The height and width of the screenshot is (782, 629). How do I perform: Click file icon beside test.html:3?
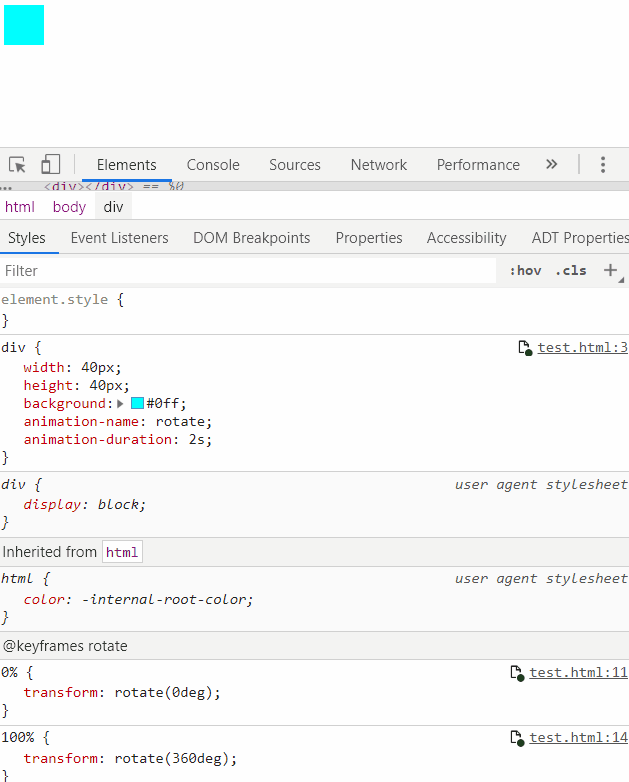coord(525,348)
